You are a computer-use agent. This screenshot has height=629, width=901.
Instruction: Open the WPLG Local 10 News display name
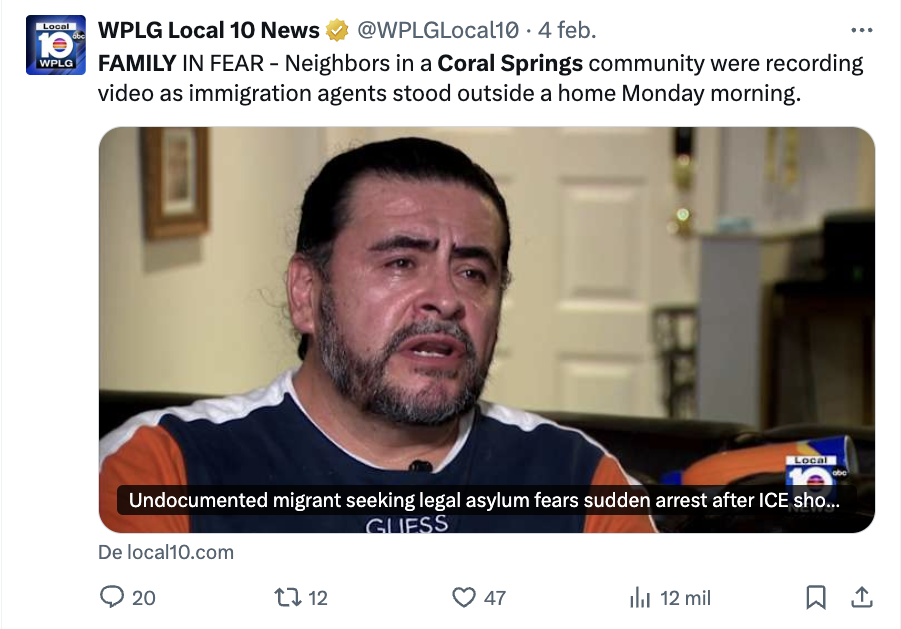click(x=209, y=30)
